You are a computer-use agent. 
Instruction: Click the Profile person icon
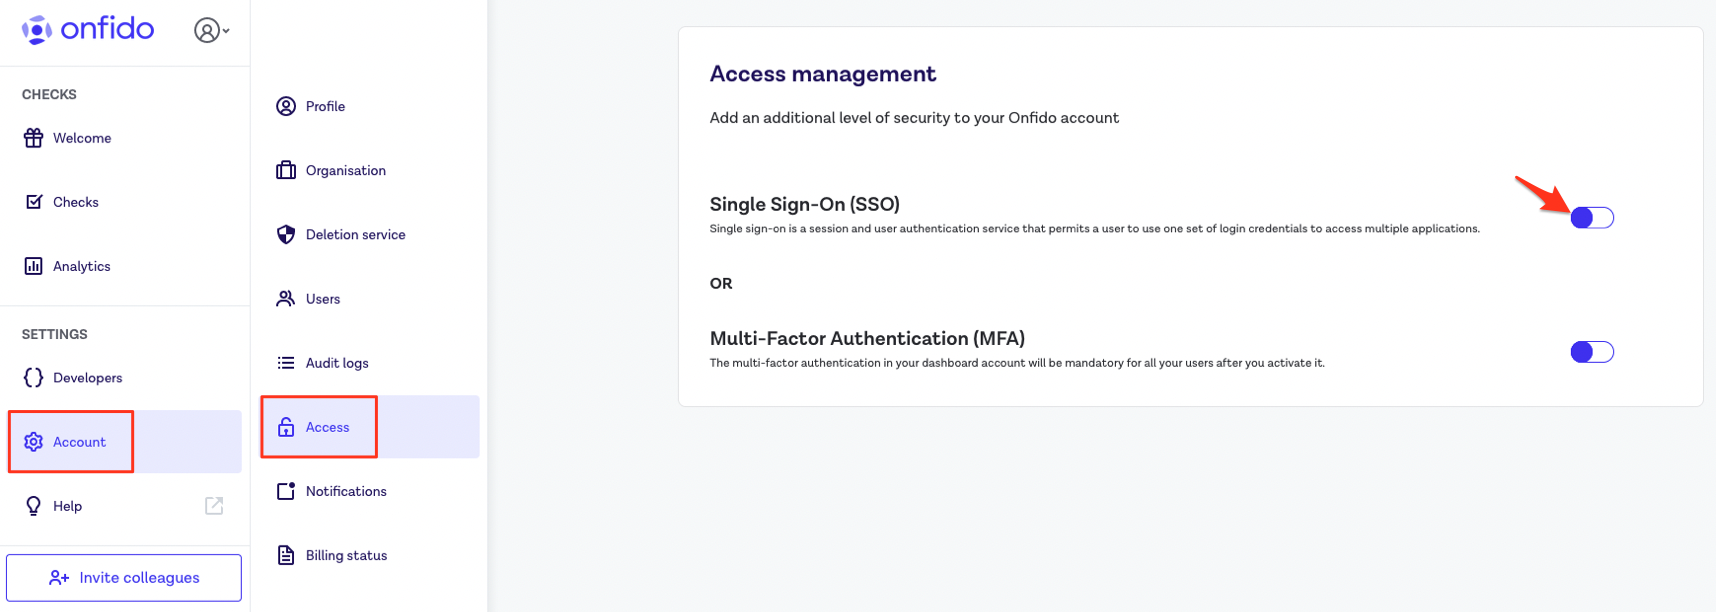(286, 106)
